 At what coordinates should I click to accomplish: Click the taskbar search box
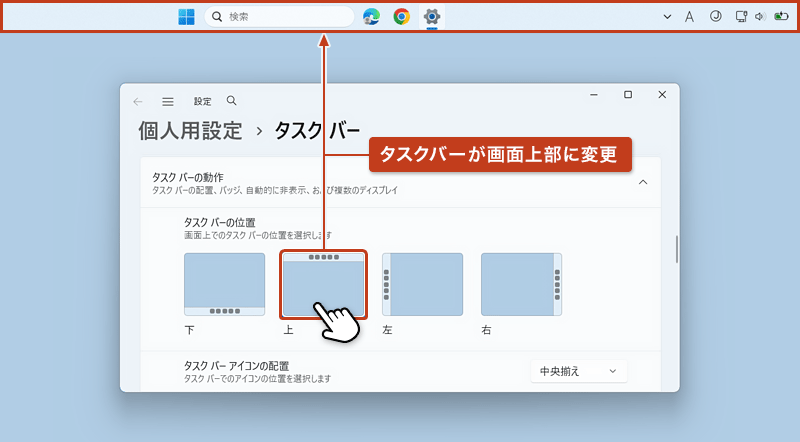click(279, 17)
